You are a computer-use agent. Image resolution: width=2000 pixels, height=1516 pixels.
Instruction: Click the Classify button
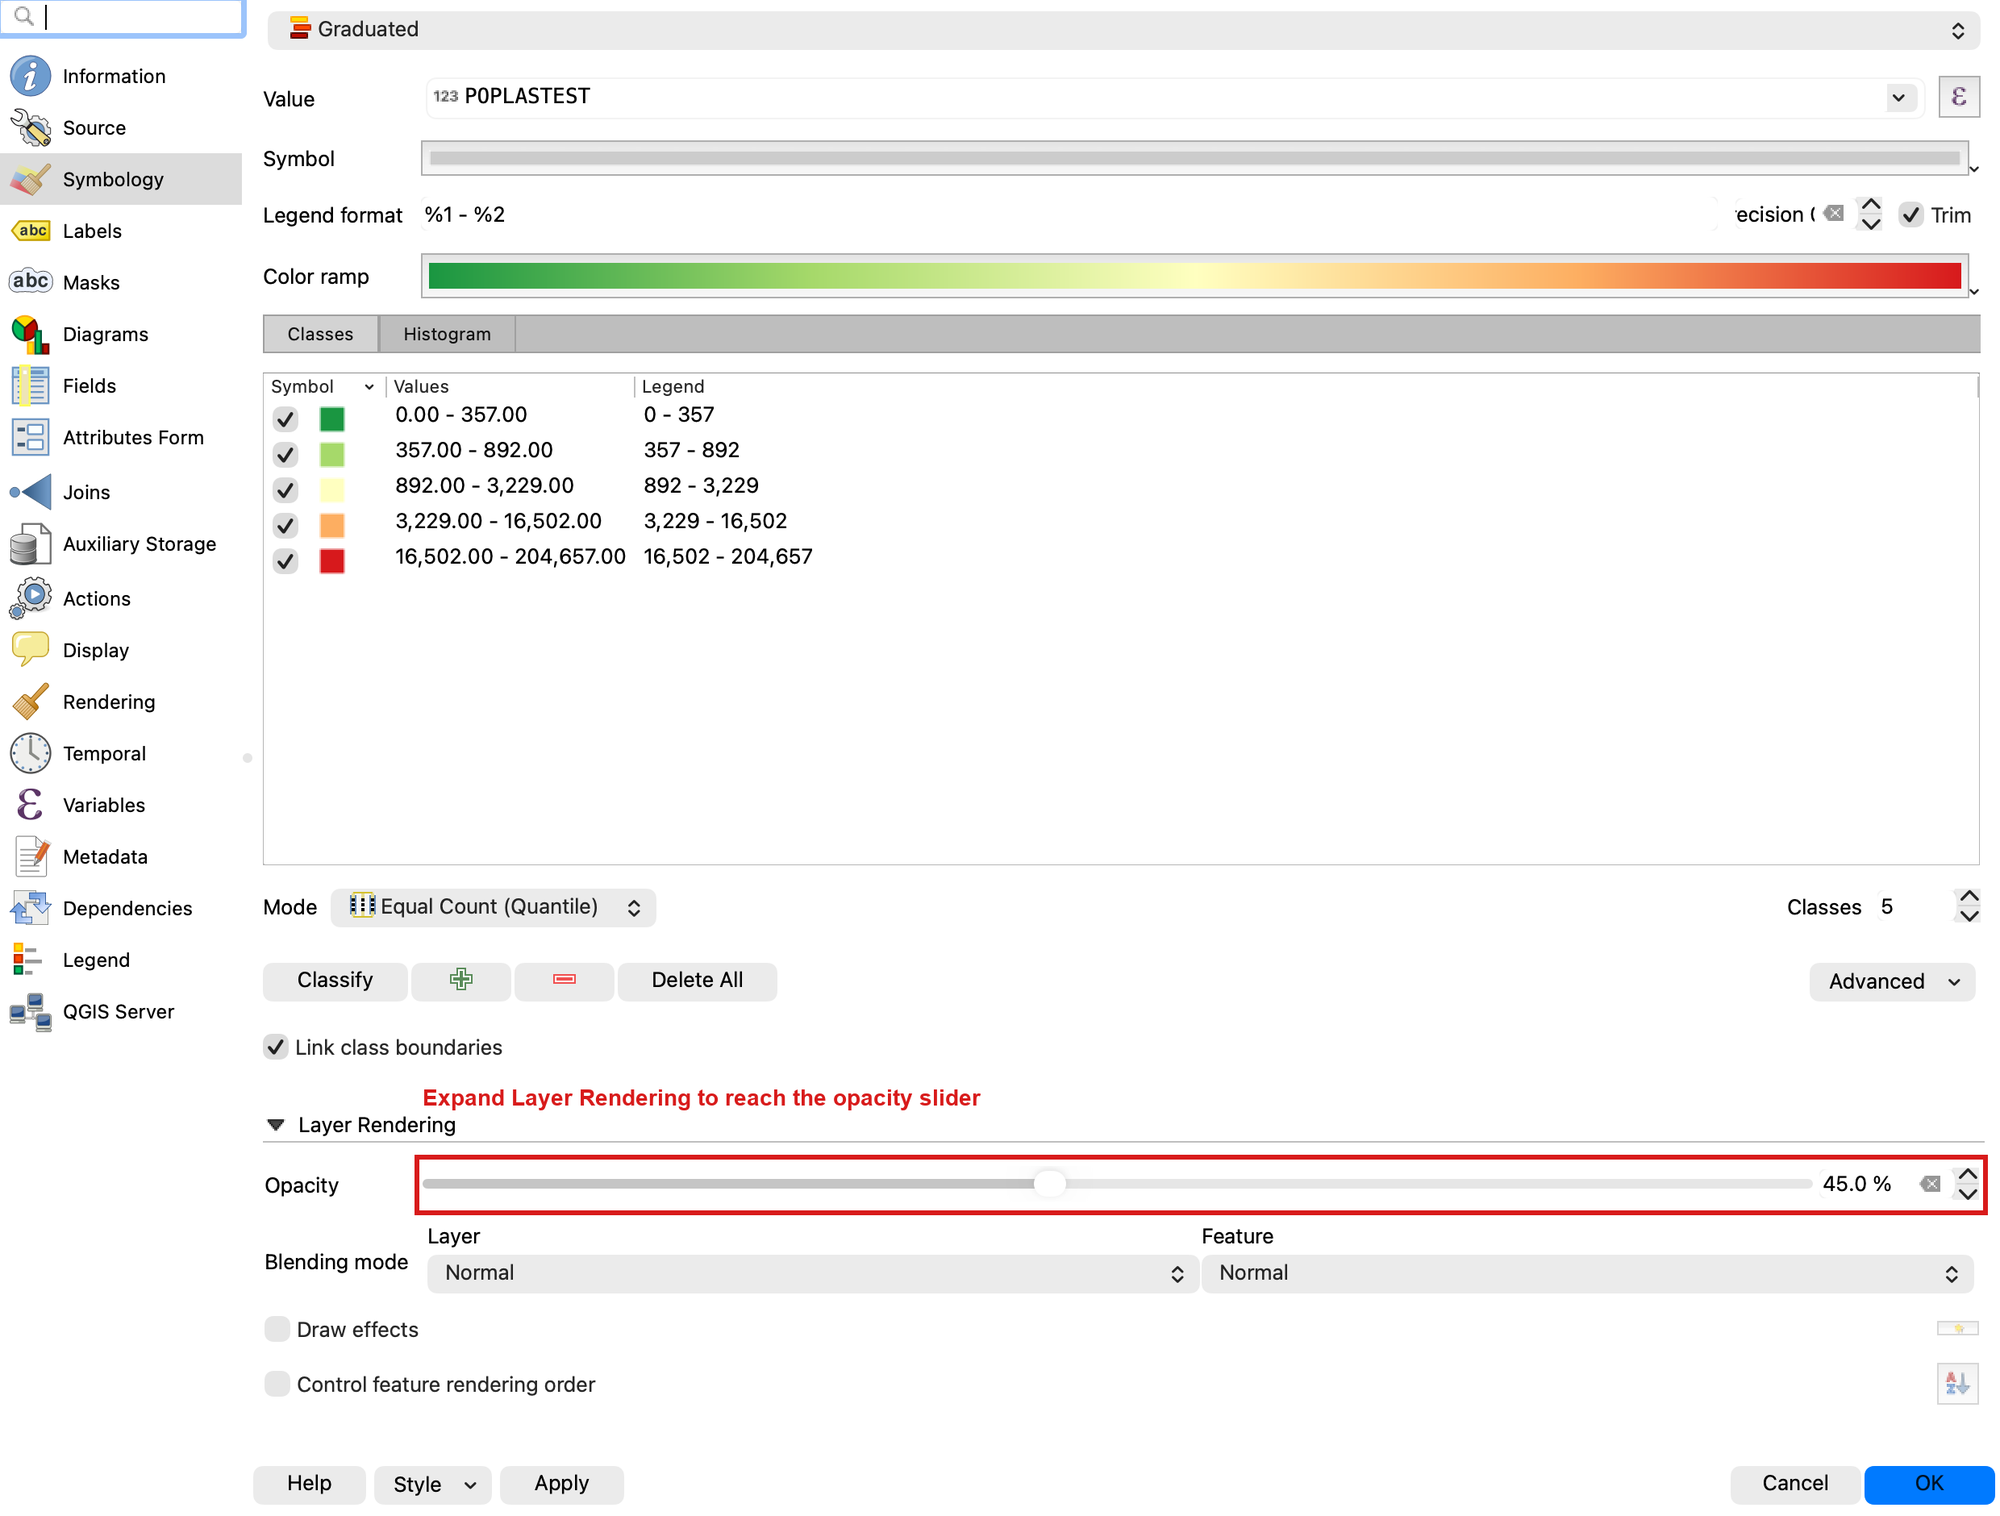tap(335, 980)
